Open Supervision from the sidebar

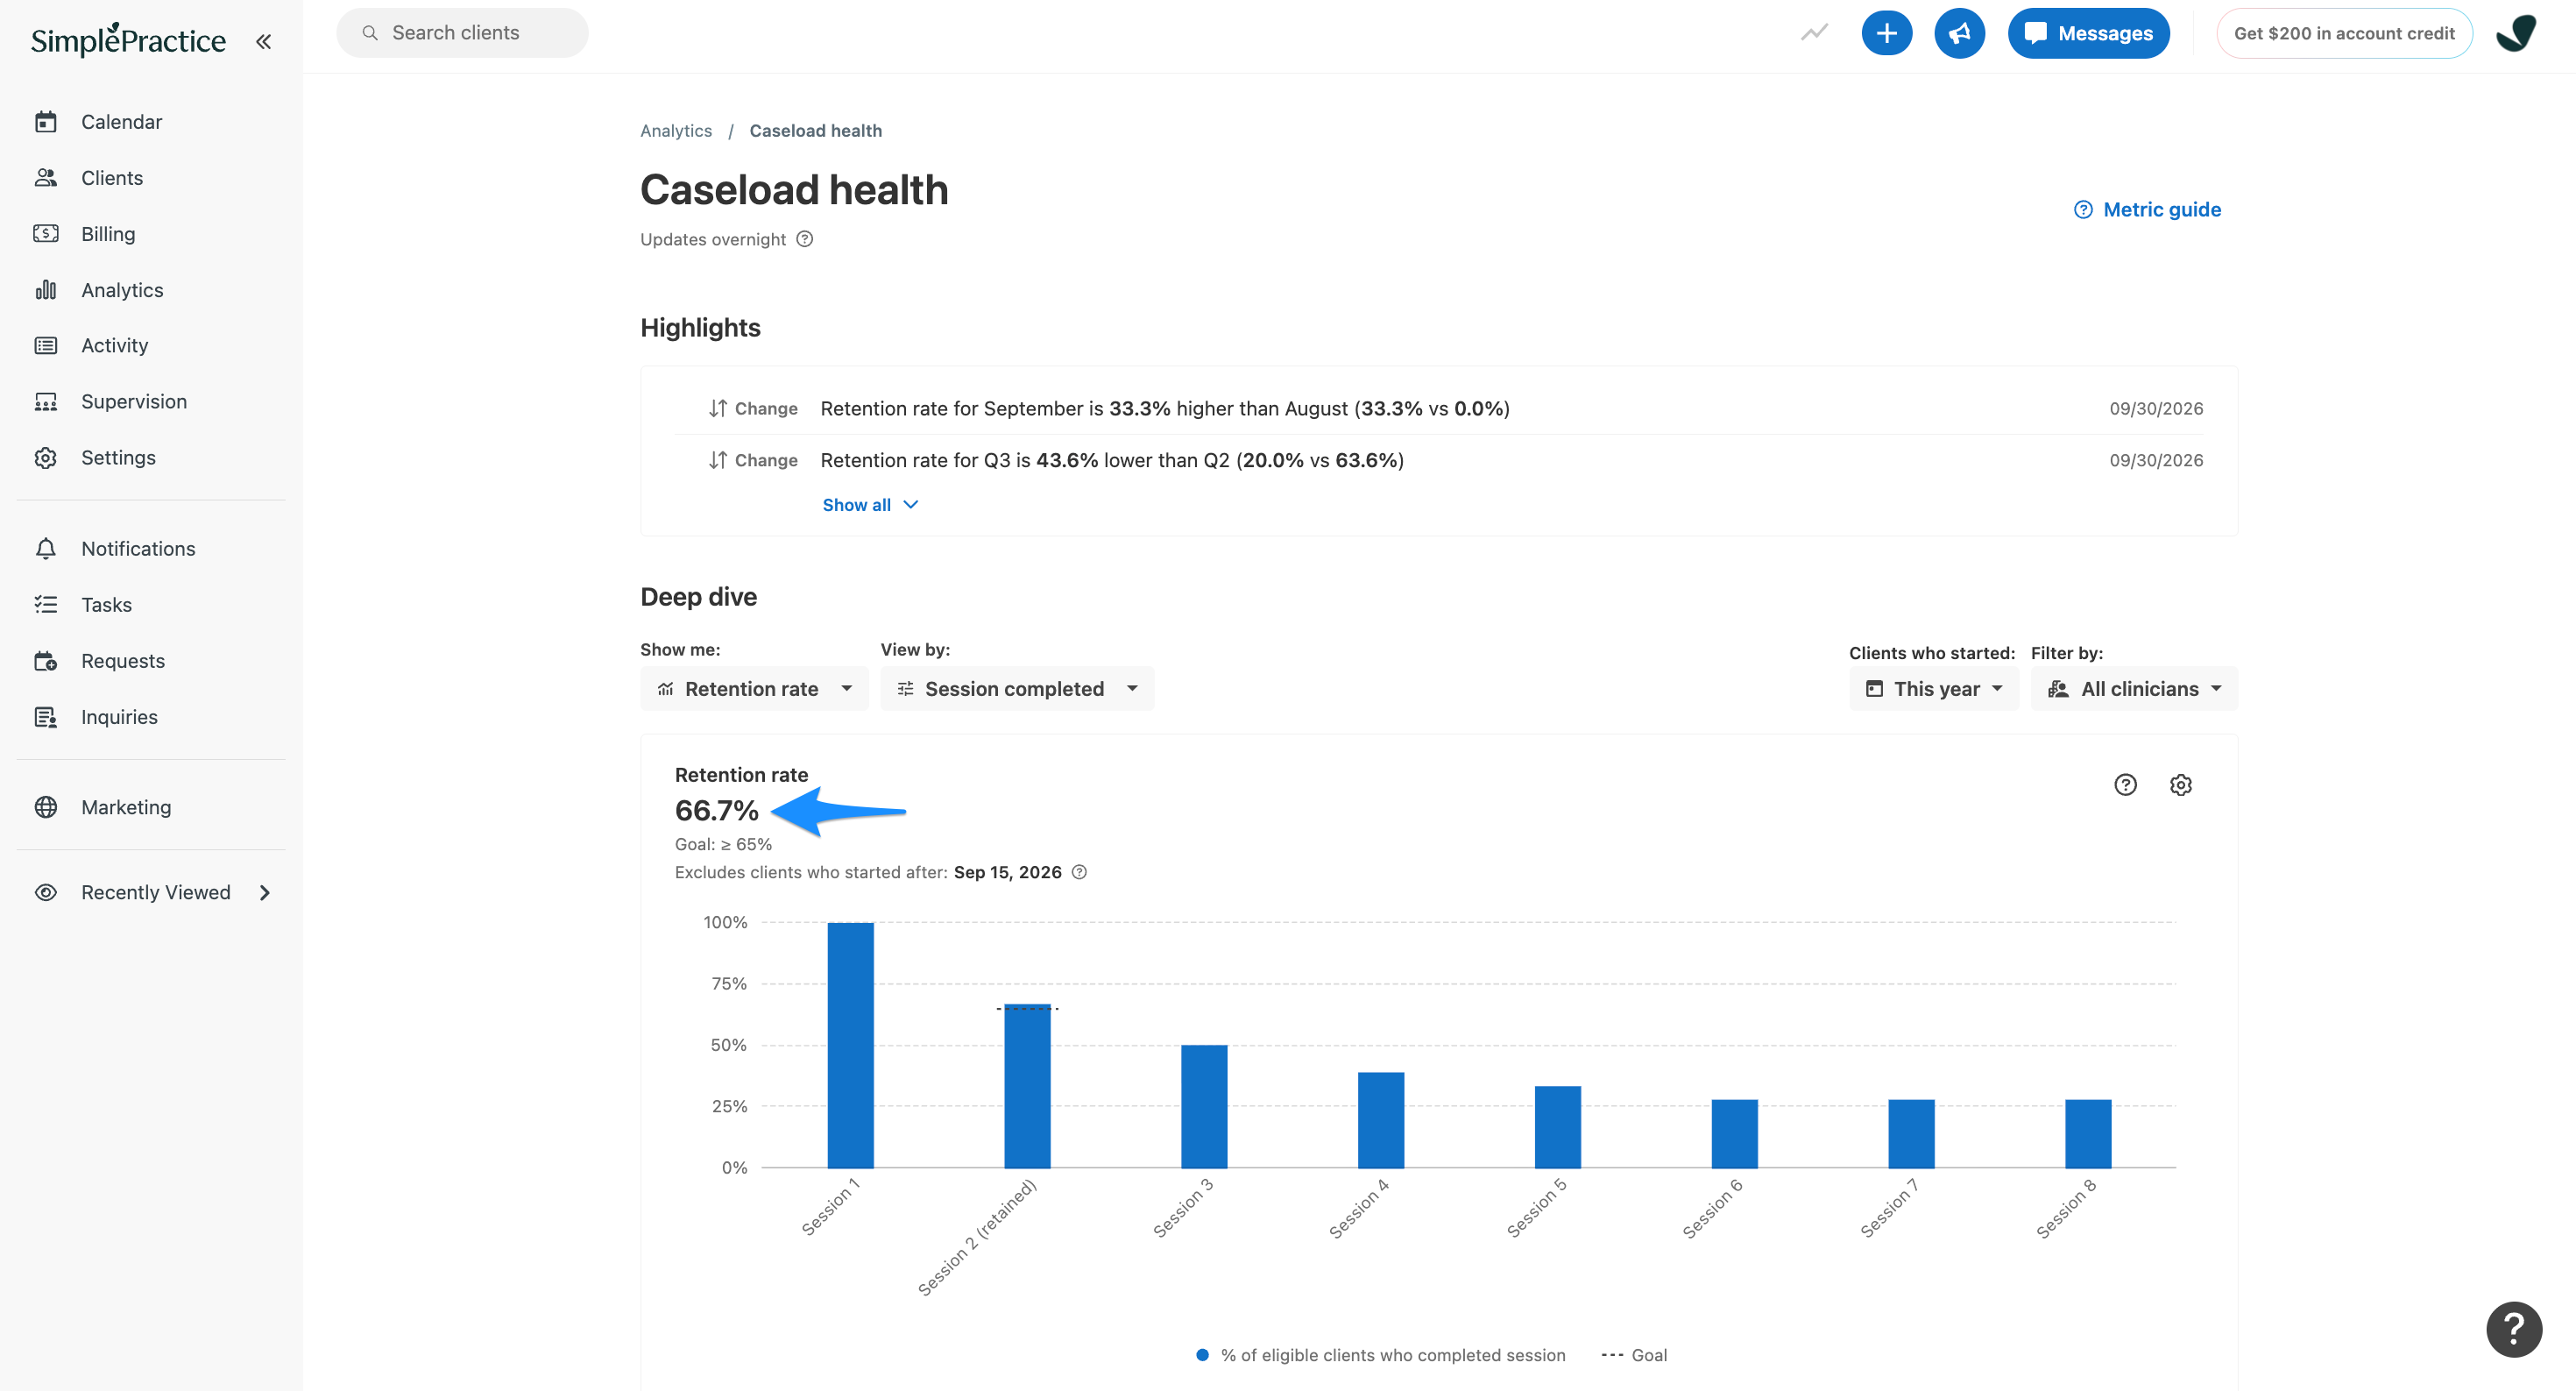(133, 401)
